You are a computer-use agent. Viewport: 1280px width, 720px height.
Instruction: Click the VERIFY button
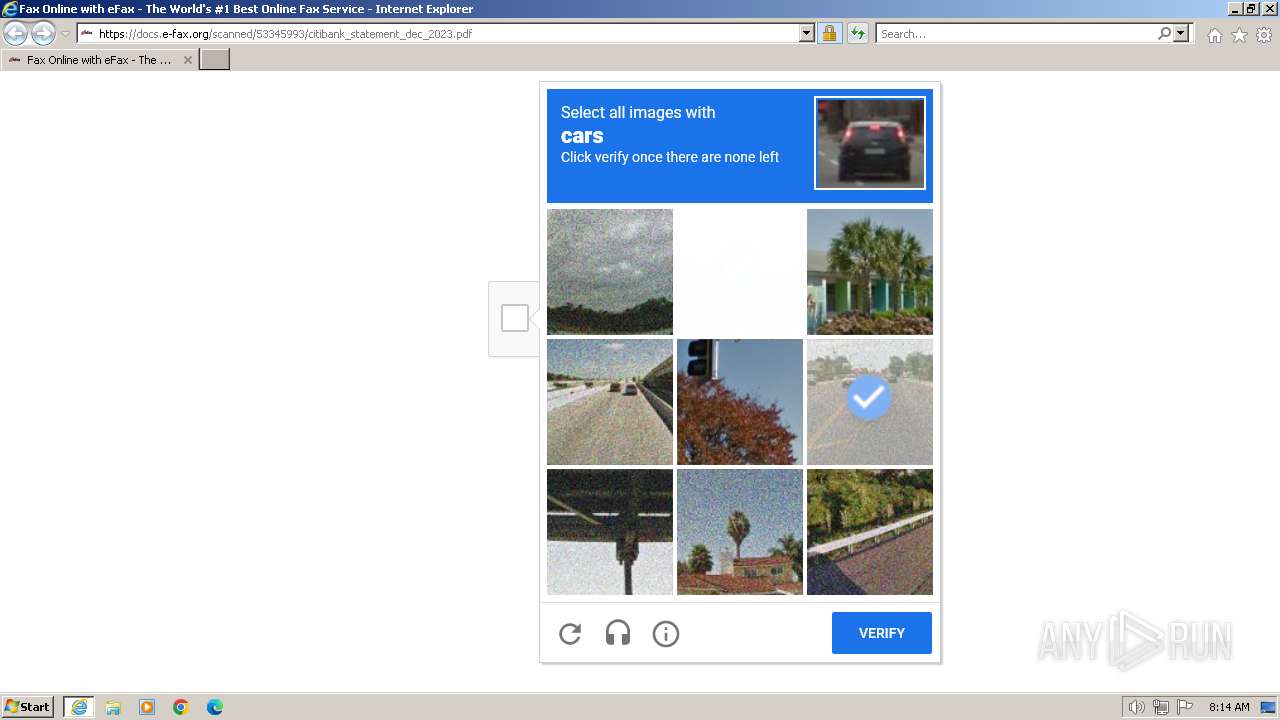(x=882, y=633)
